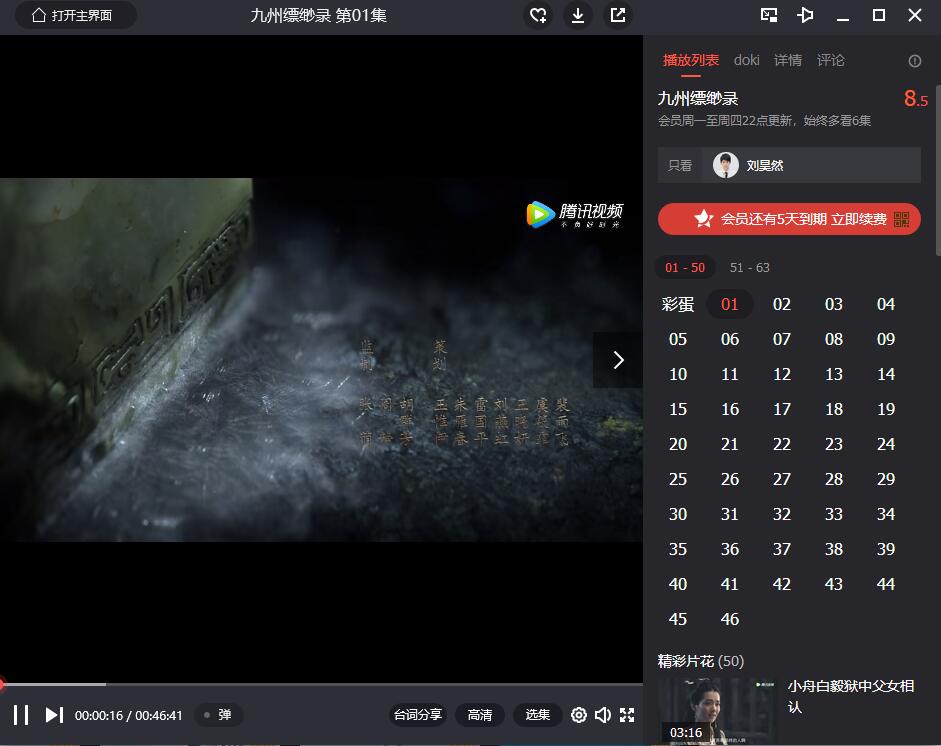Enter fullscreen with the fullscreen icon
Viewport: 941px width, 746px height.
coord(628,715)
